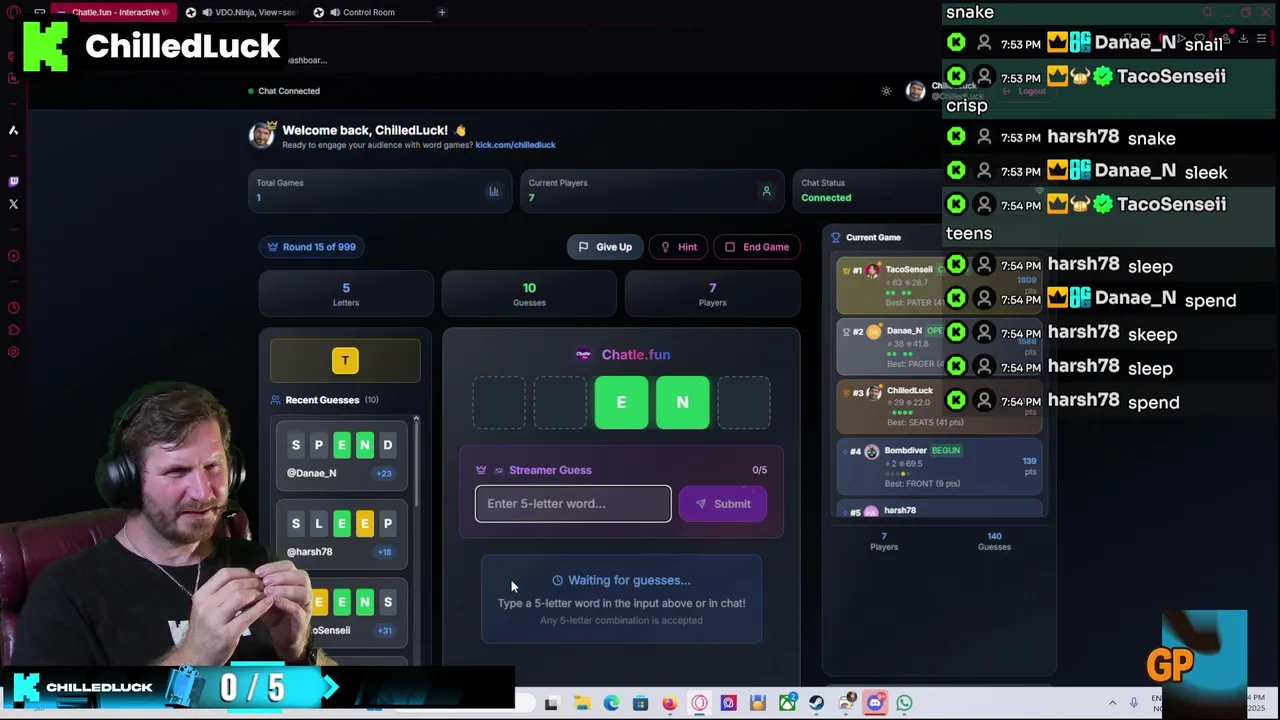This screenshot has height=720, width=1280.
Task: Click the Chatle.fun logo above board
Action: coord(583,355)
